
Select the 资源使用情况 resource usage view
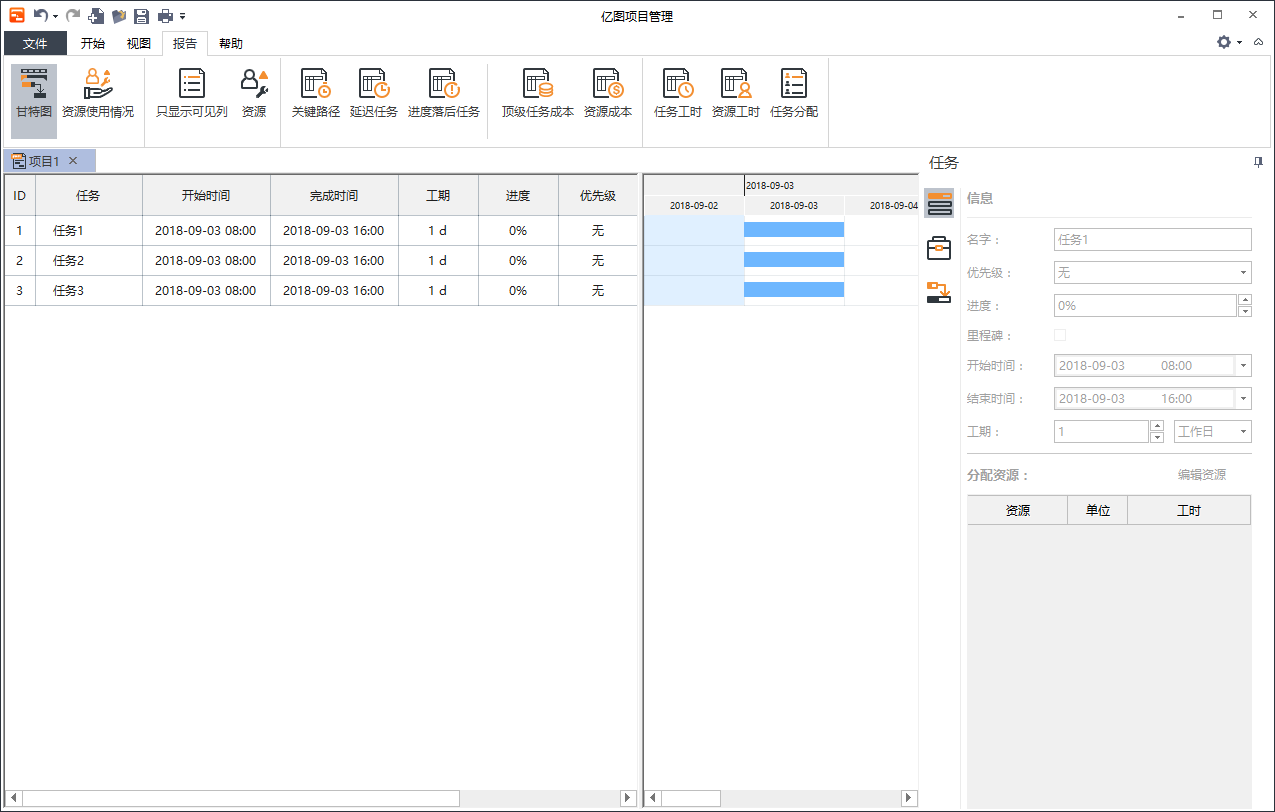97,94
